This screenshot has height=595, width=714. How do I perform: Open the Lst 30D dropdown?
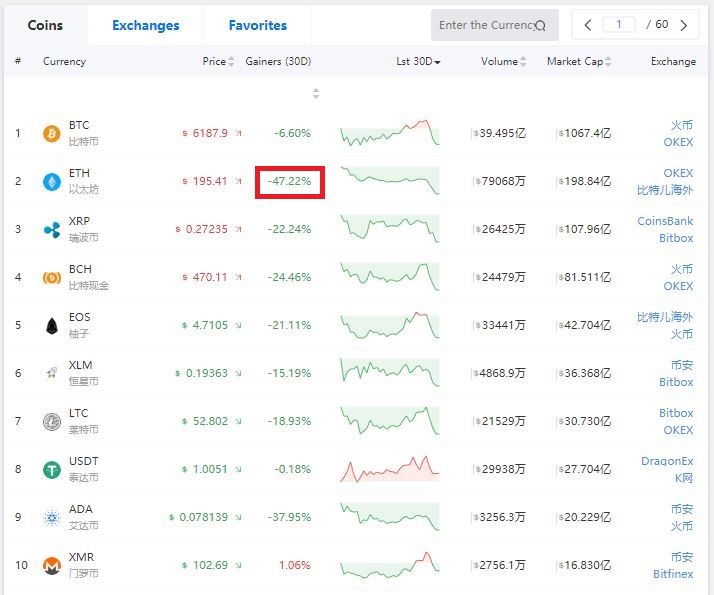tap(418, 62)
